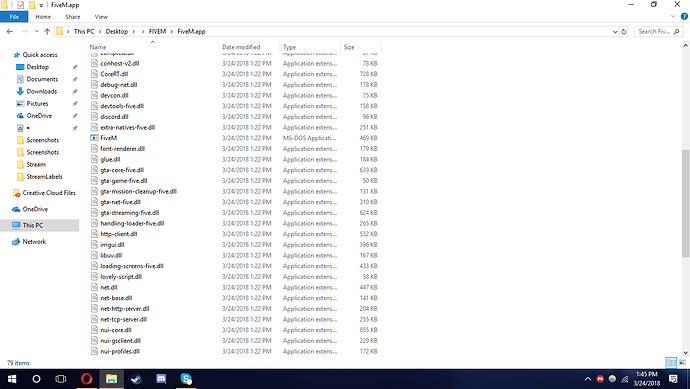Open the File menu
This screenshot has width=690, height=389.
[14, 17]
